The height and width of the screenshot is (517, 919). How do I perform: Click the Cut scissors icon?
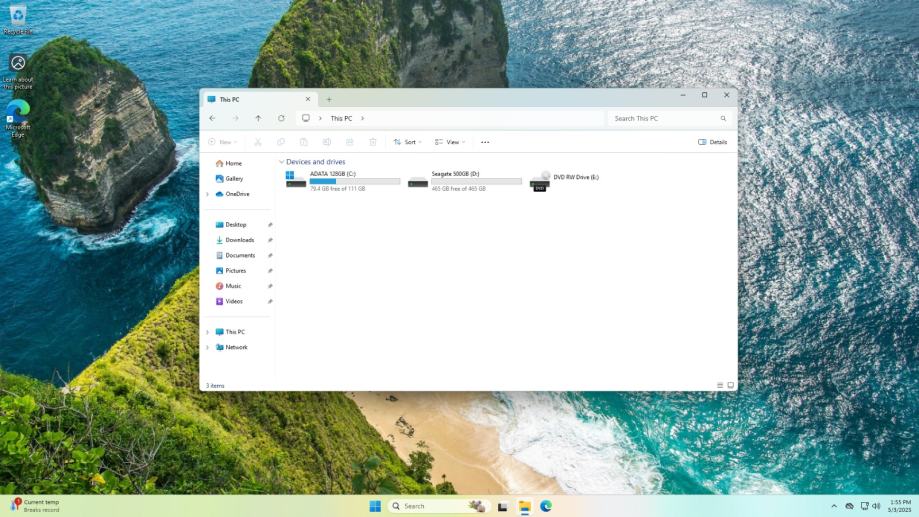(257, 142)
